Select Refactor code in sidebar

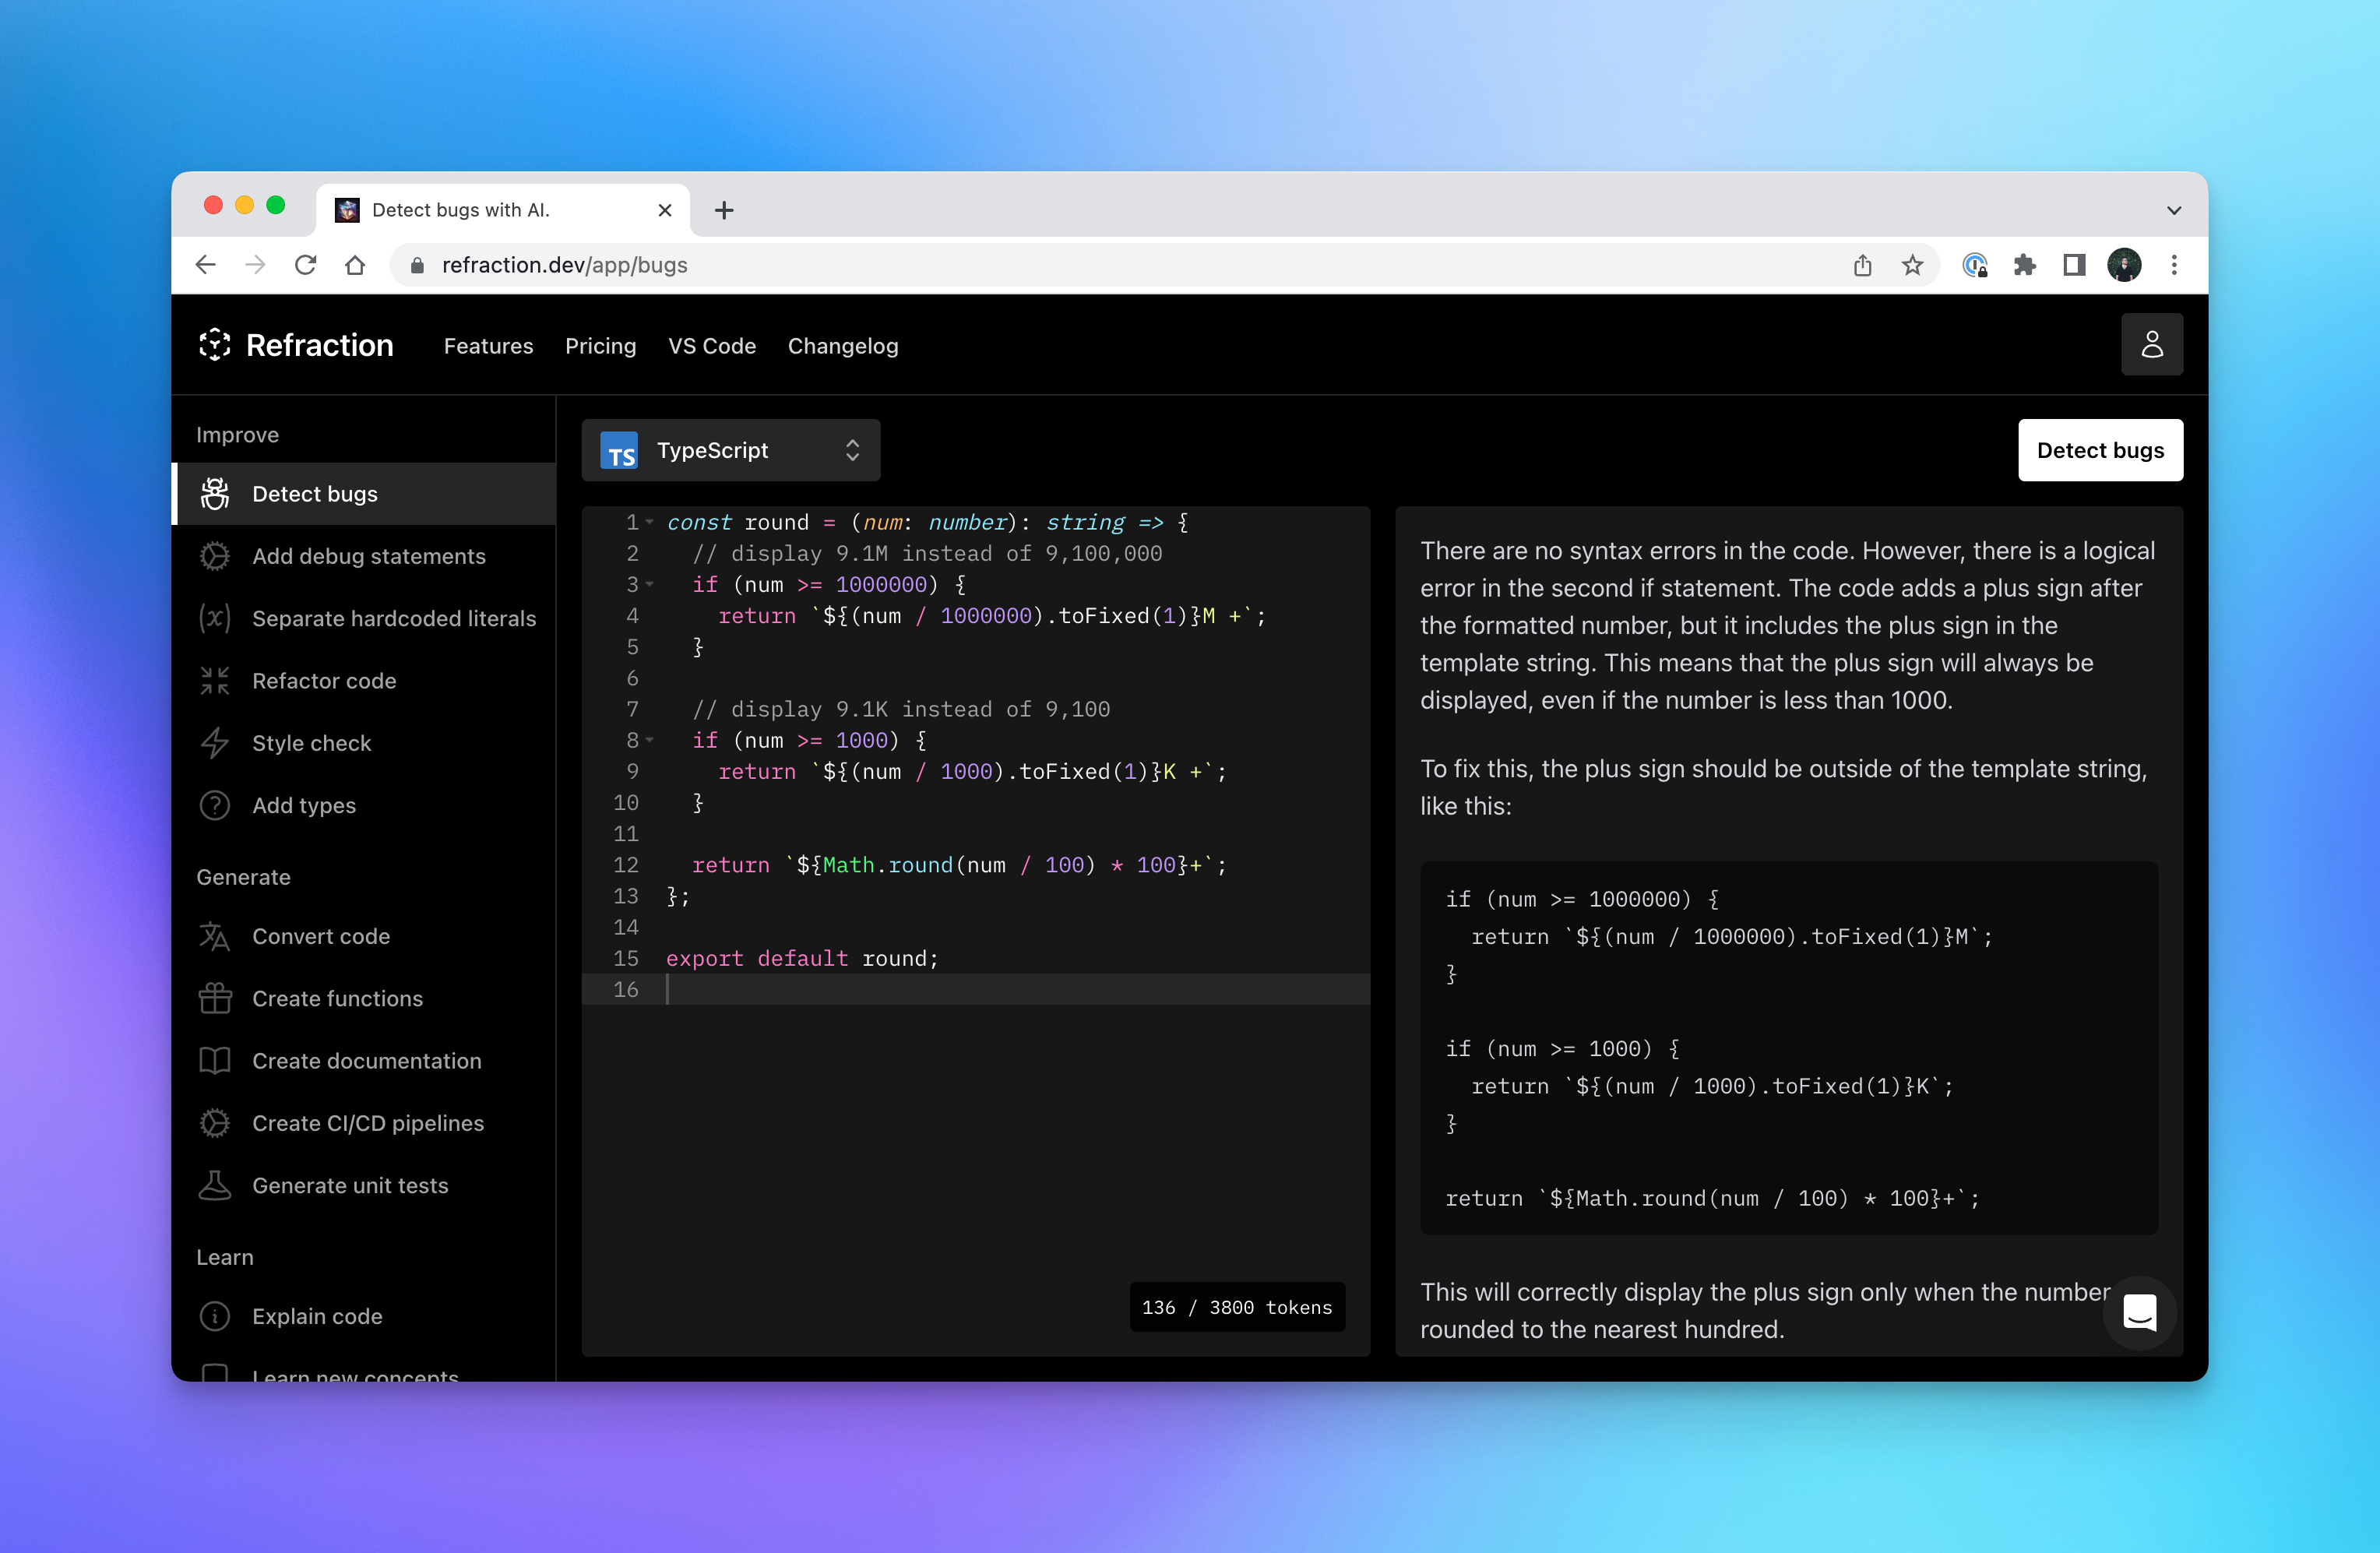pos(364,681)
